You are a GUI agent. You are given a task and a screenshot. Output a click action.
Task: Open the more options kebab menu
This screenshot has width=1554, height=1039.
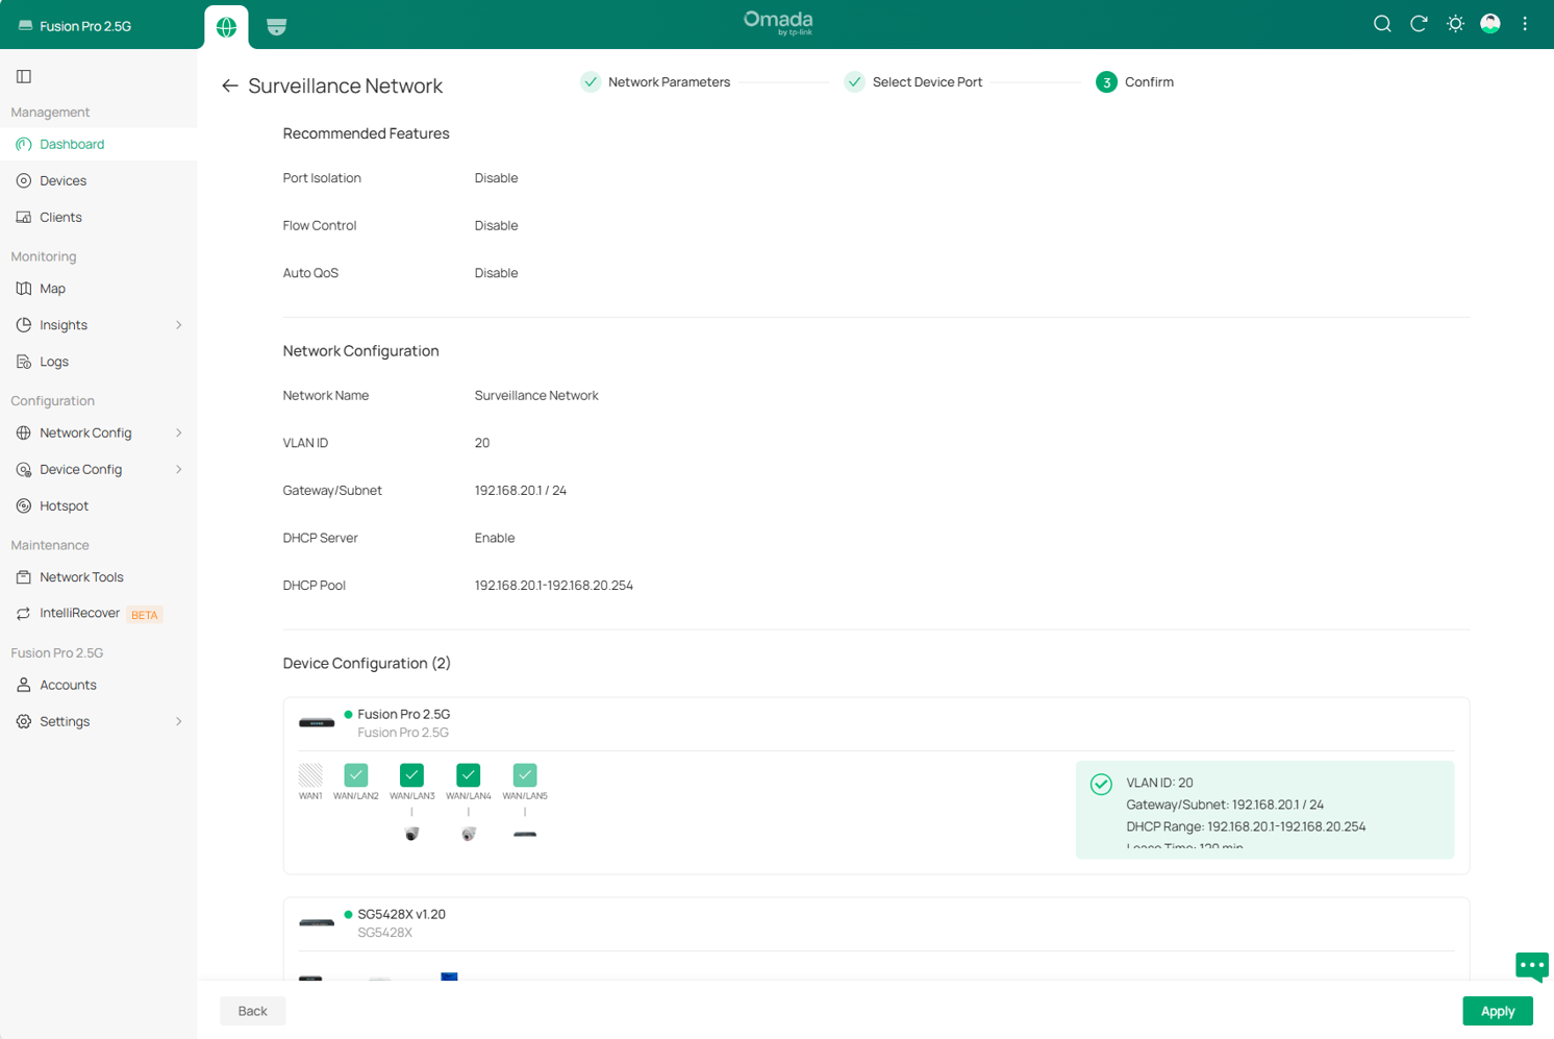click(x=1525, y=24)
